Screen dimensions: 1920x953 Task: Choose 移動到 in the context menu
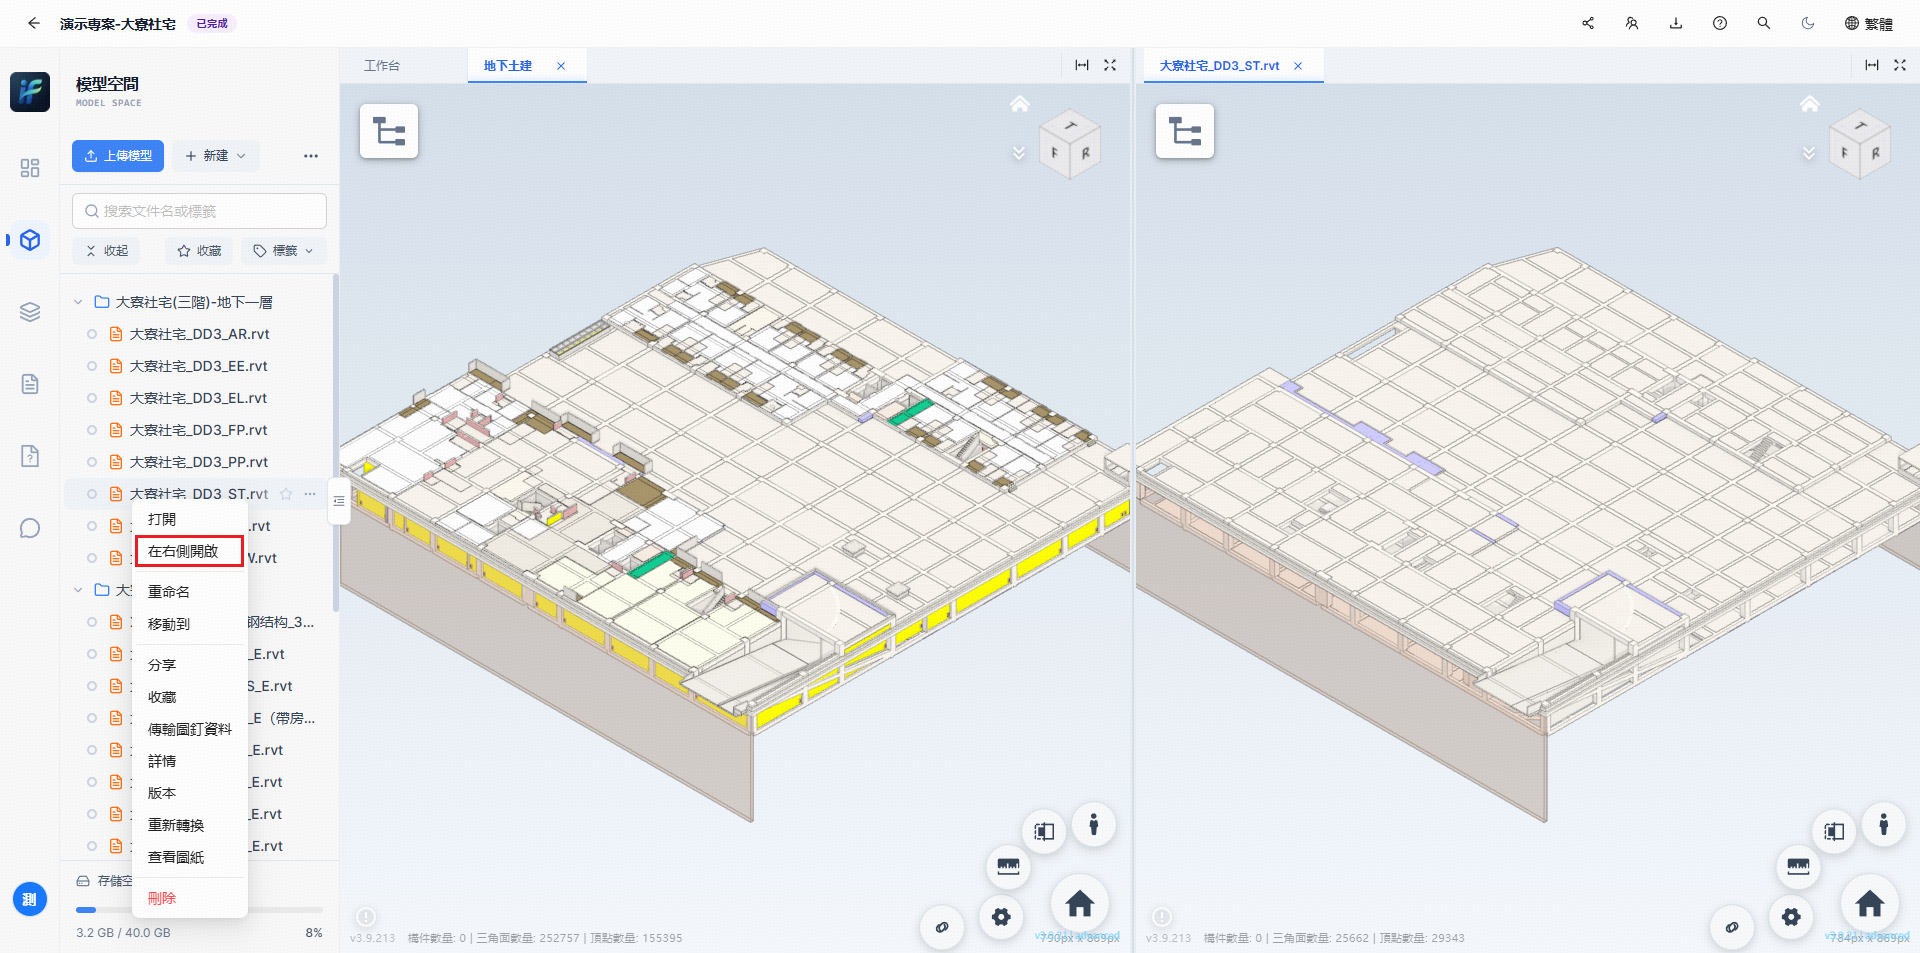(190, 624)
